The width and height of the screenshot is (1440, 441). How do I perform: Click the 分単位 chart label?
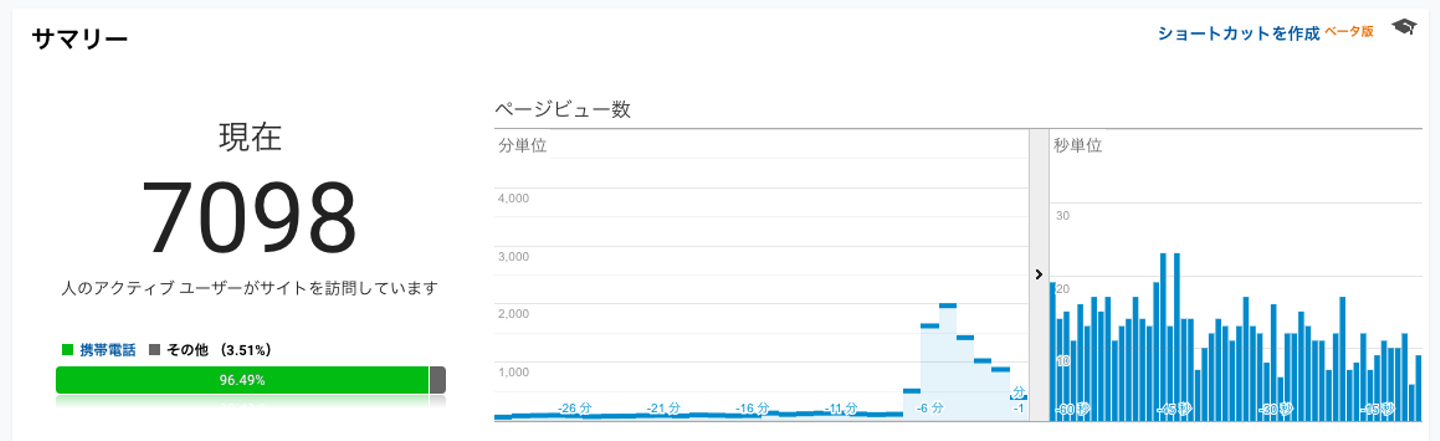(x=522, y=145)
